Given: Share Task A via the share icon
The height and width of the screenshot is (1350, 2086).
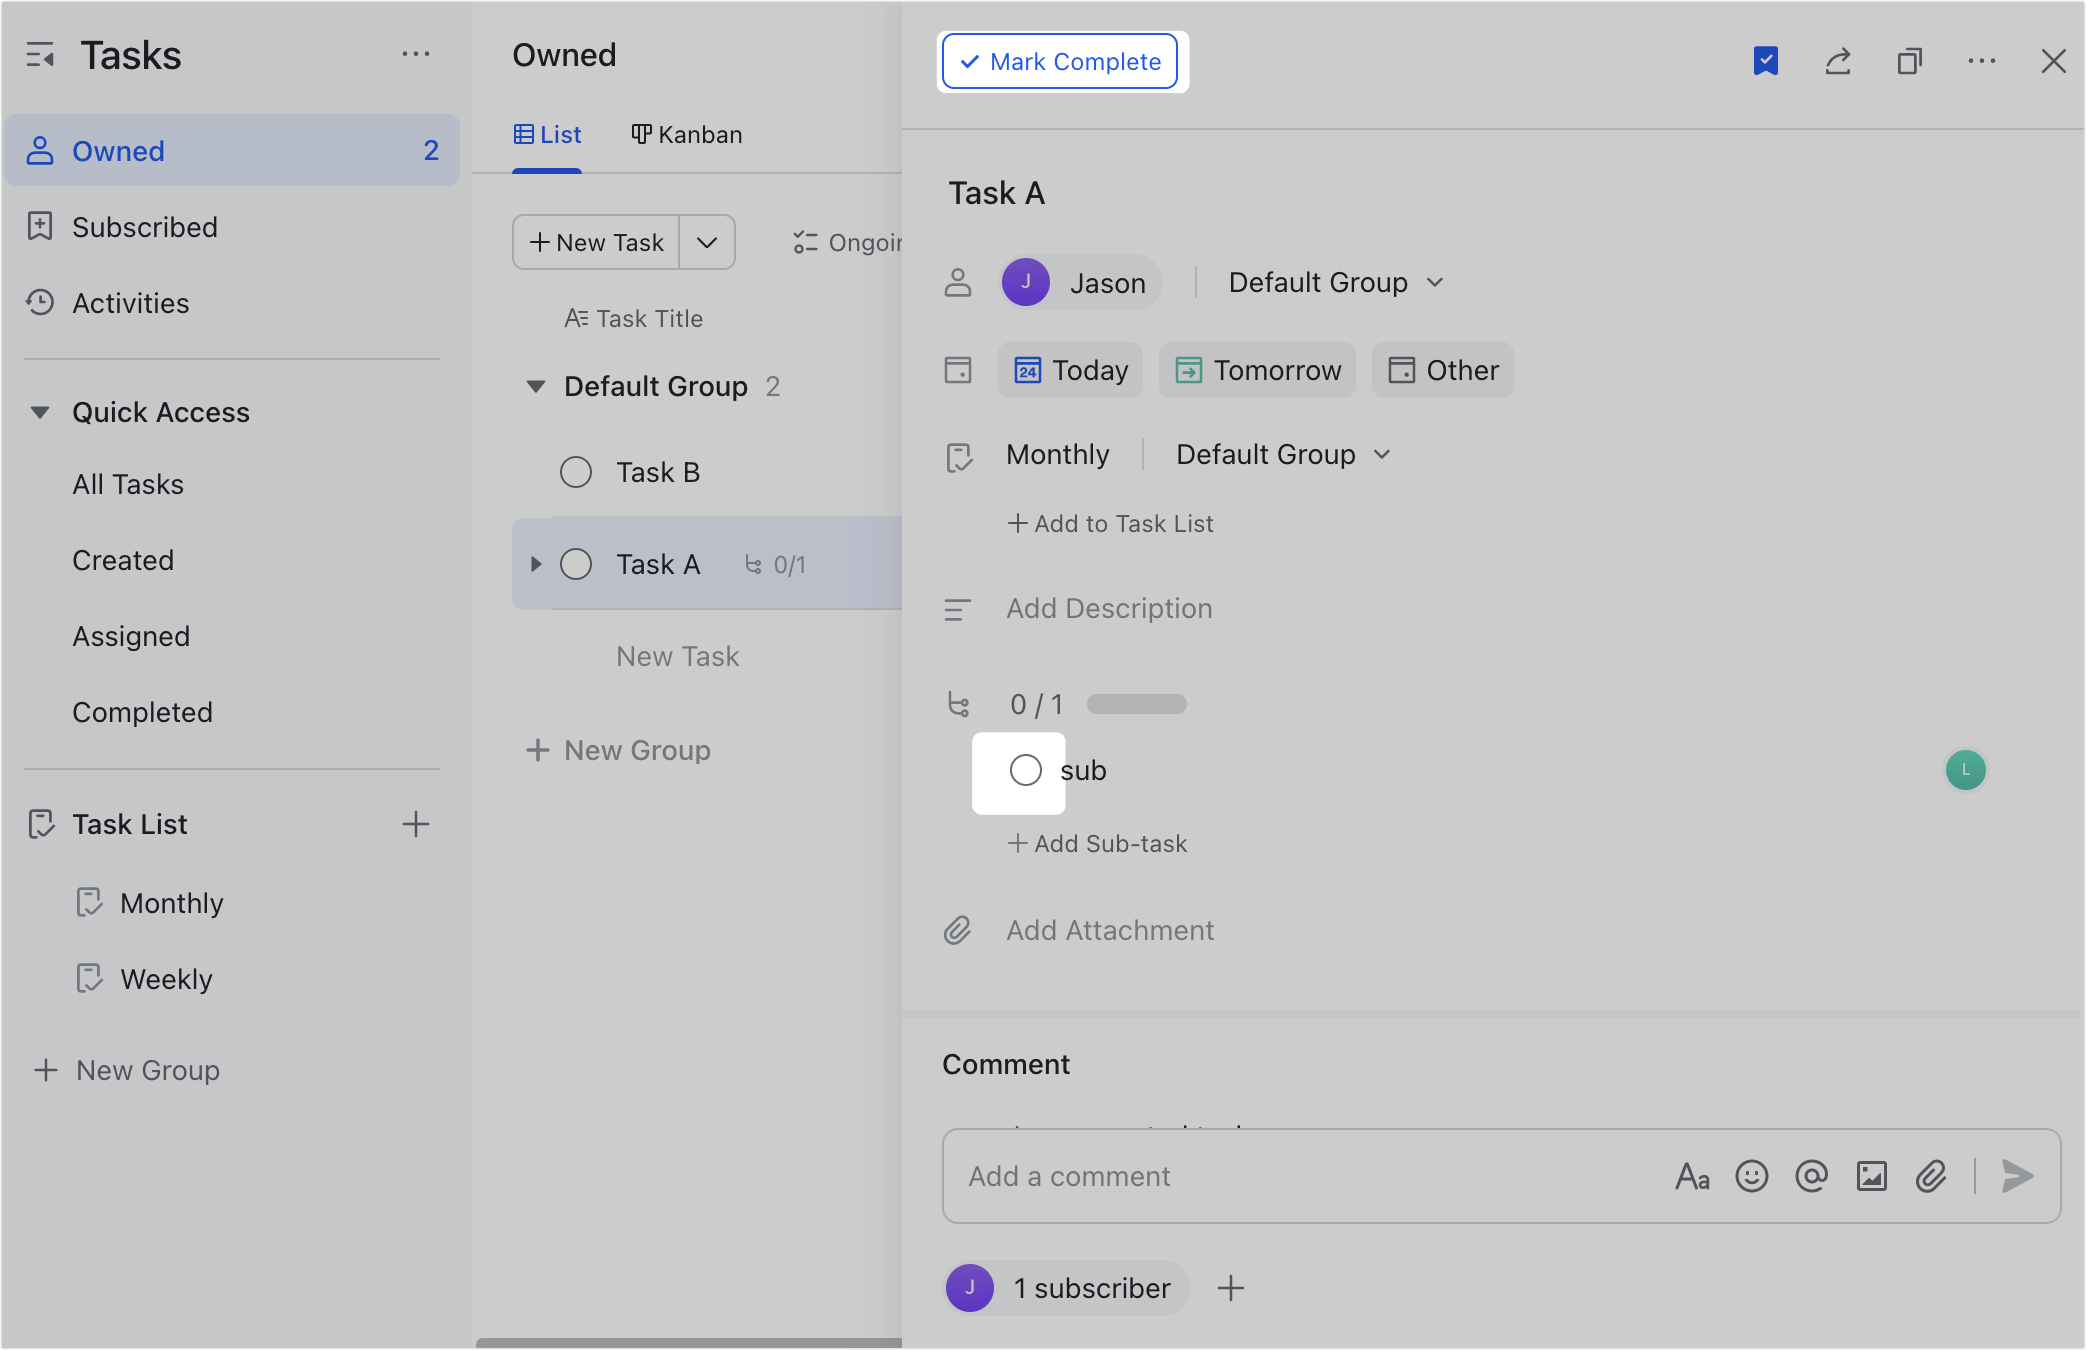Looking at the screenshot, I should pyautogui.click(x=1838, y=61).
